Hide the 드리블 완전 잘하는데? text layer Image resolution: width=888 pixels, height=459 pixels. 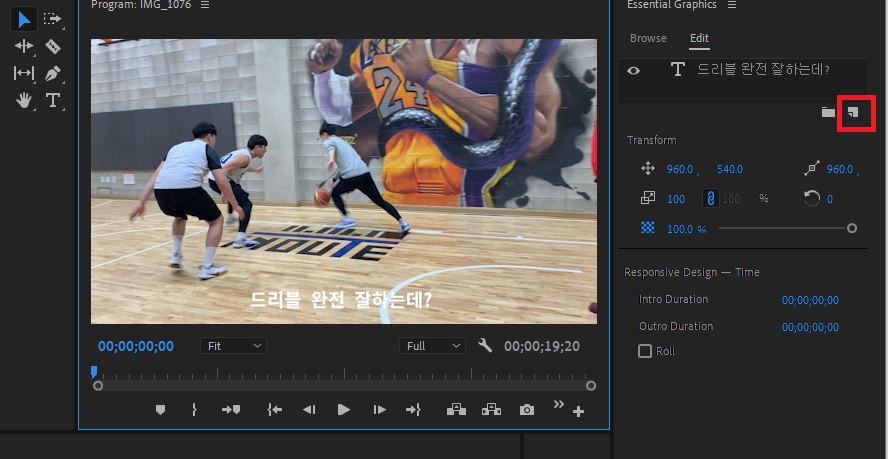pyautogui.click(x=634, y=70)
